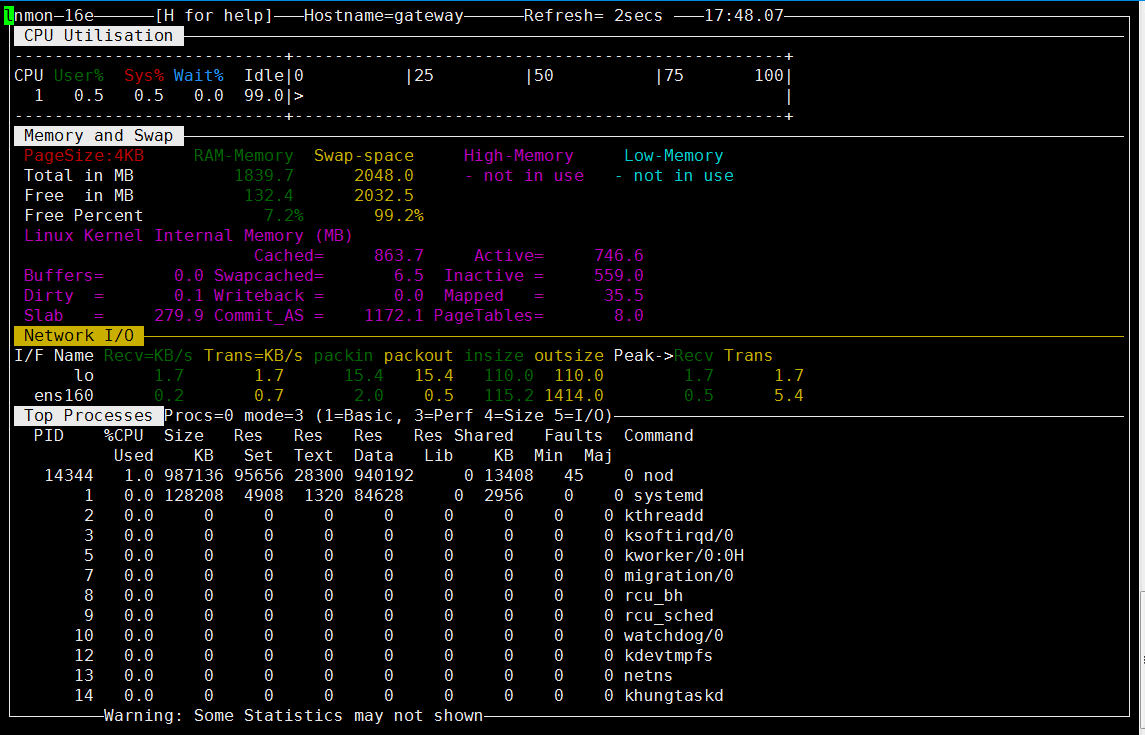Click the Inactive value 559.0
Screen dimensions: 1145x735
619,276
